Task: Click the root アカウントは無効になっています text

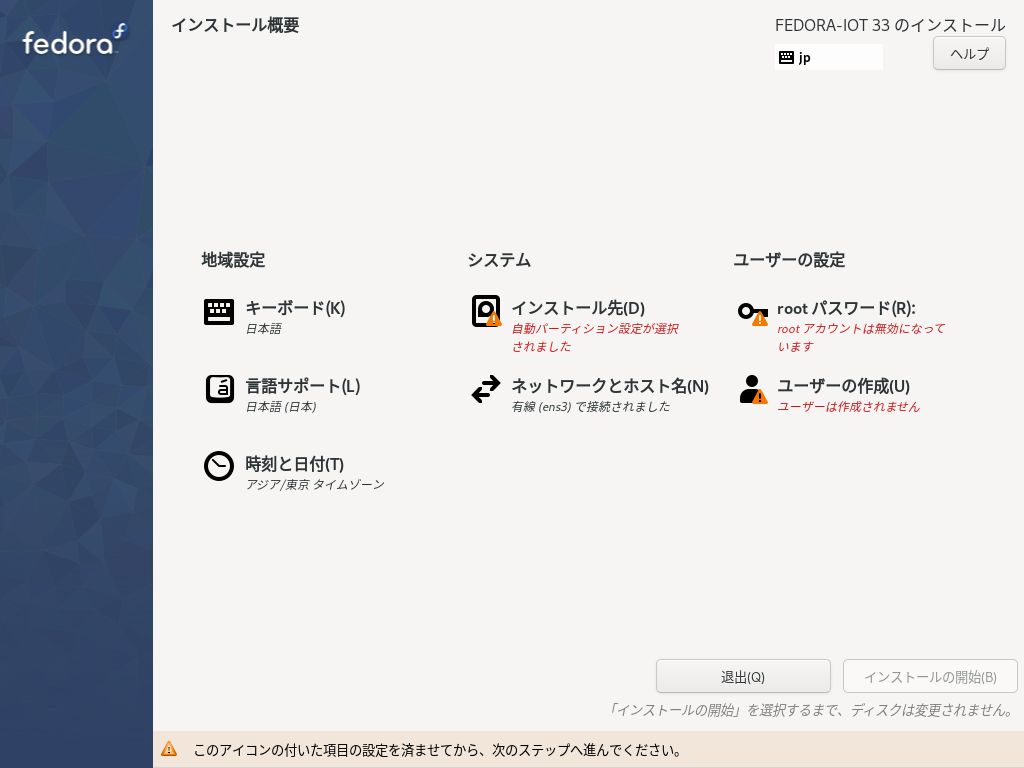Action: (861, 338)
